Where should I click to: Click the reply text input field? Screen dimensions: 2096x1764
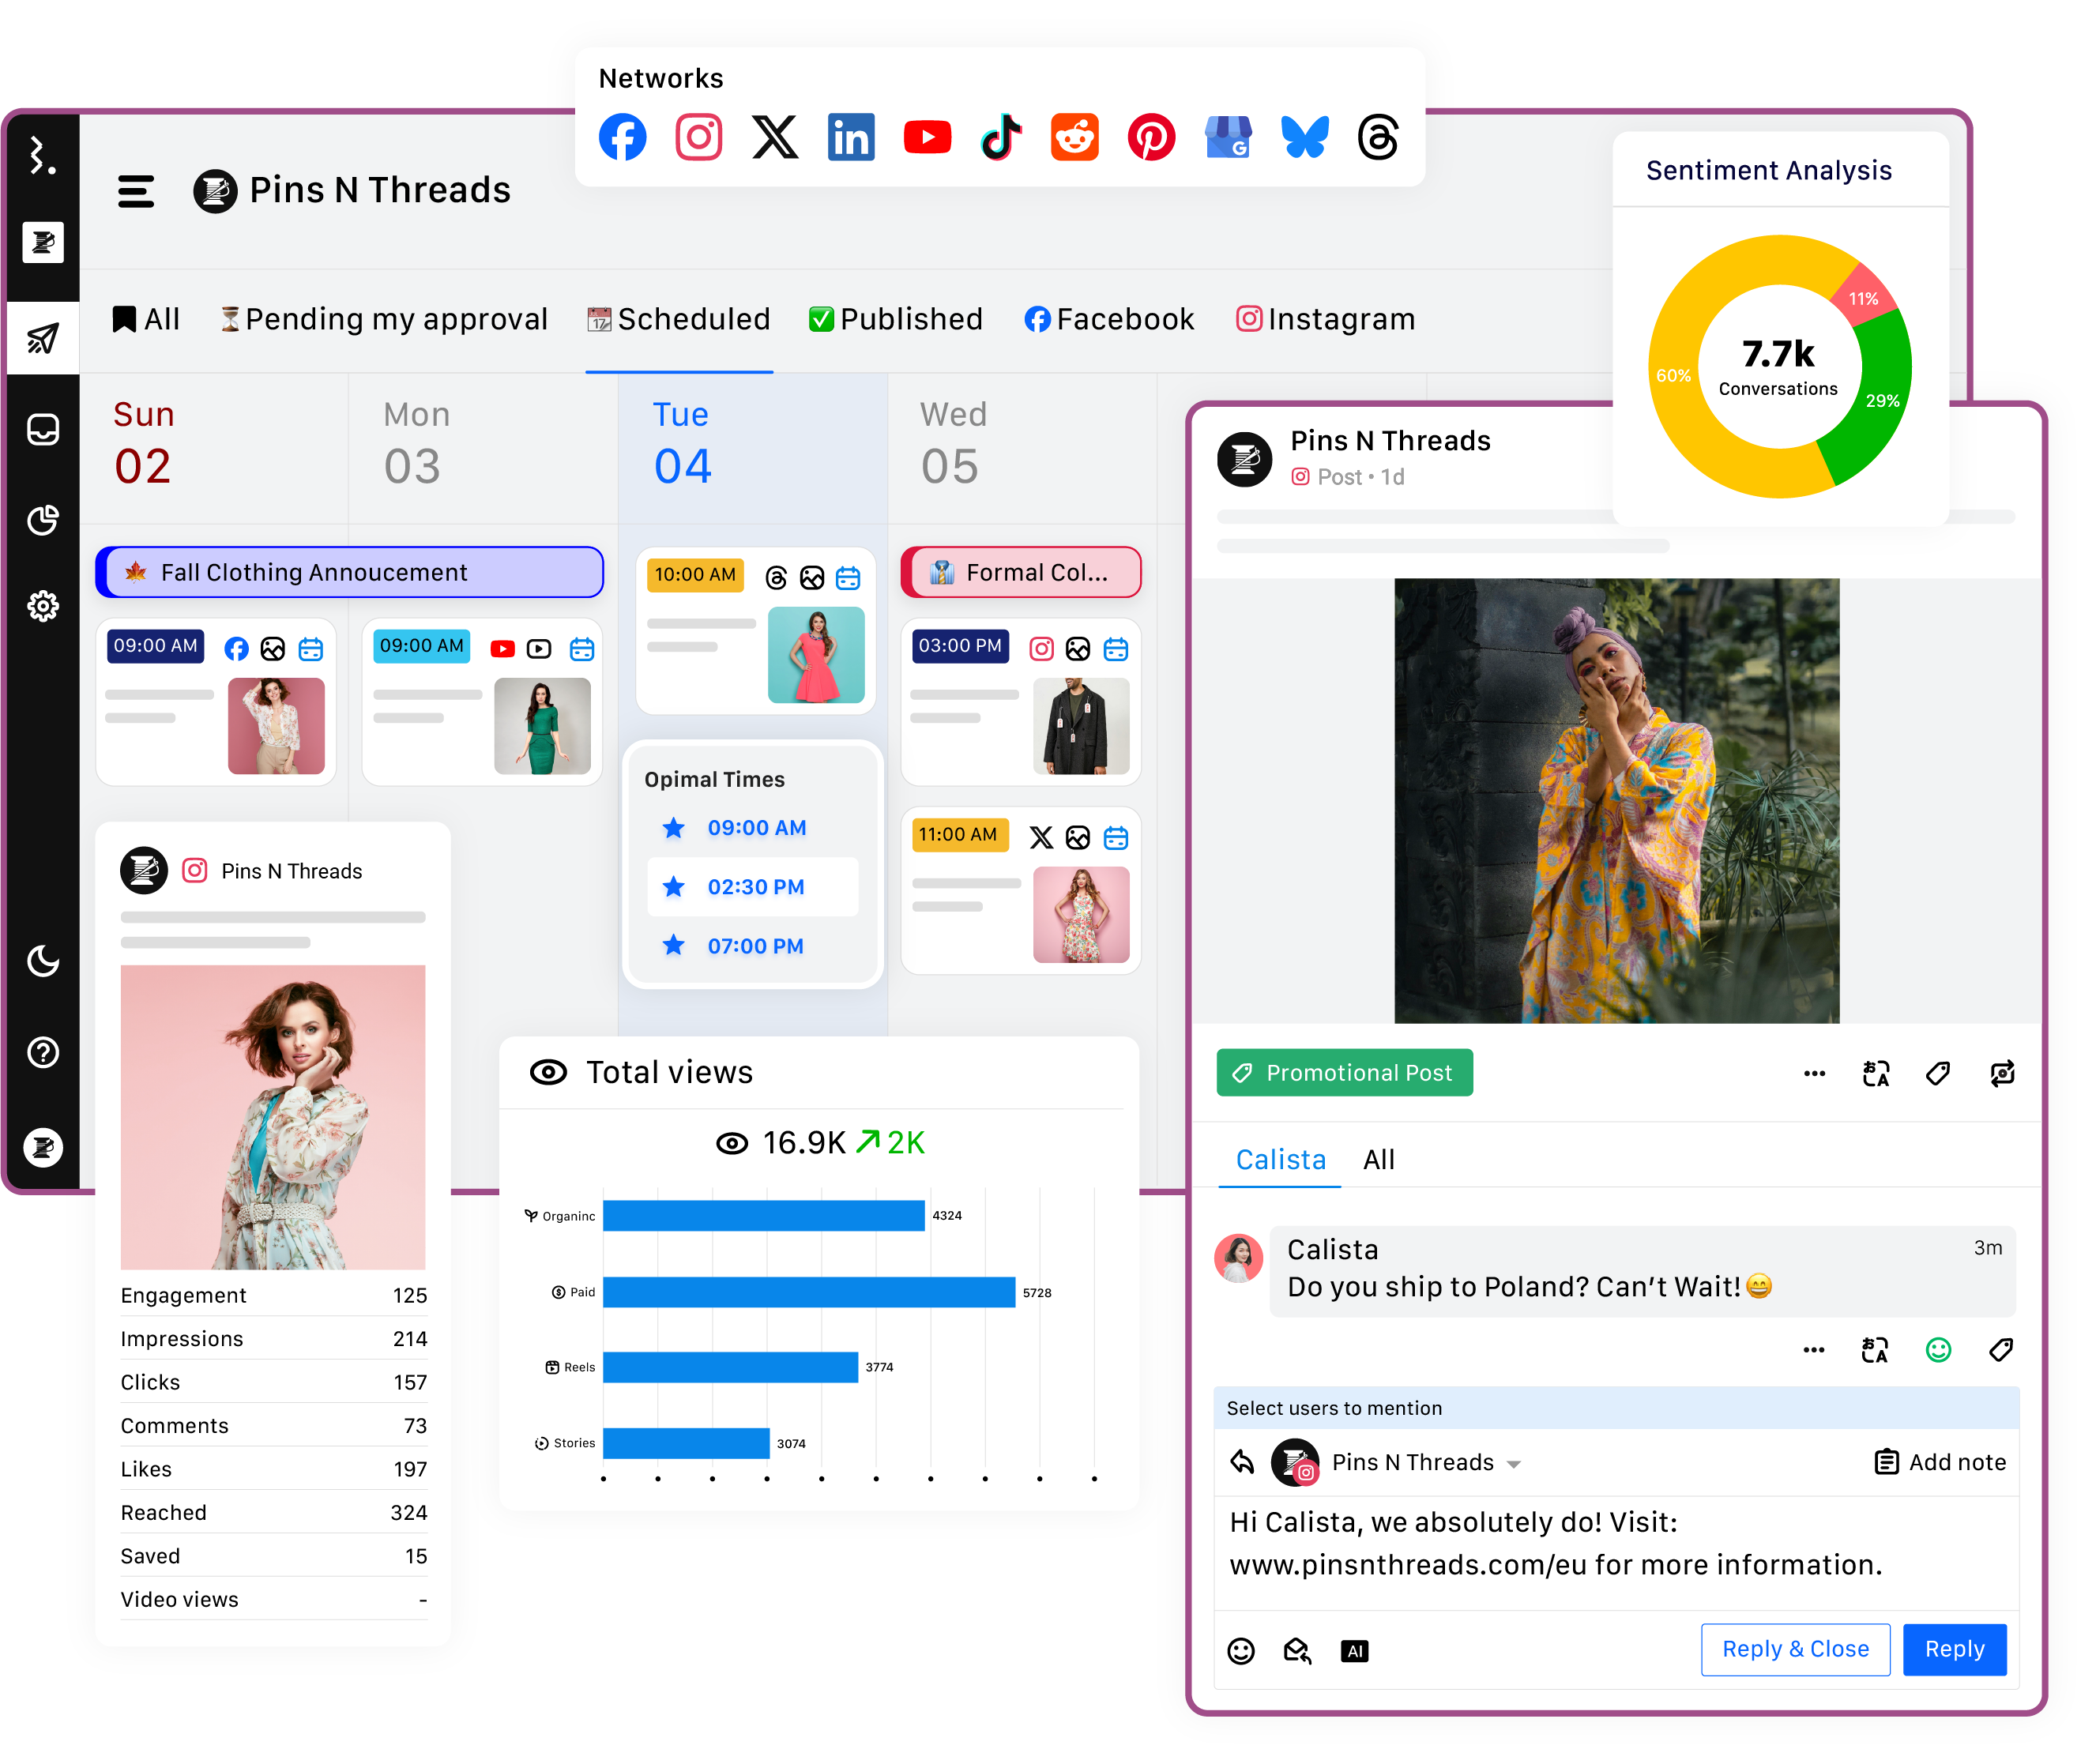pos(1616,1553)
